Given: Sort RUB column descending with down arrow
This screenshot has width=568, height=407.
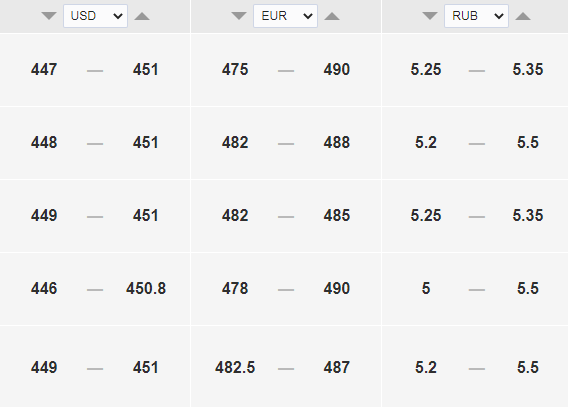Looking at the screenshot, I should click(430, 16).
